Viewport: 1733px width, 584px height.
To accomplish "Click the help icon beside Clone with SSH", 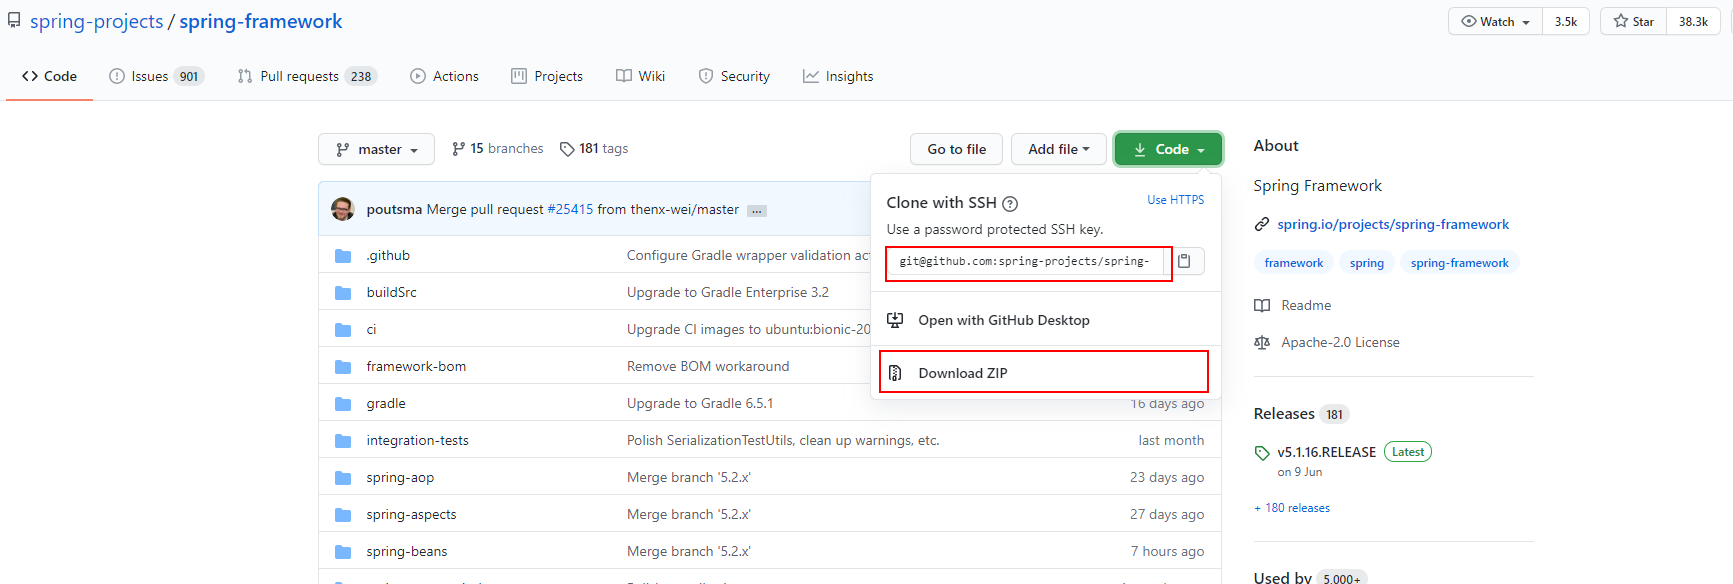I will coord(1010,204).
